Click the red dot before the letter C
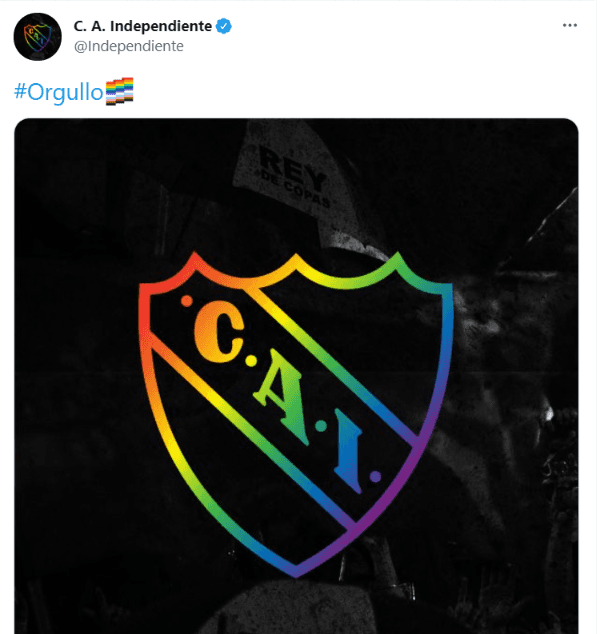 coord(186,301)
